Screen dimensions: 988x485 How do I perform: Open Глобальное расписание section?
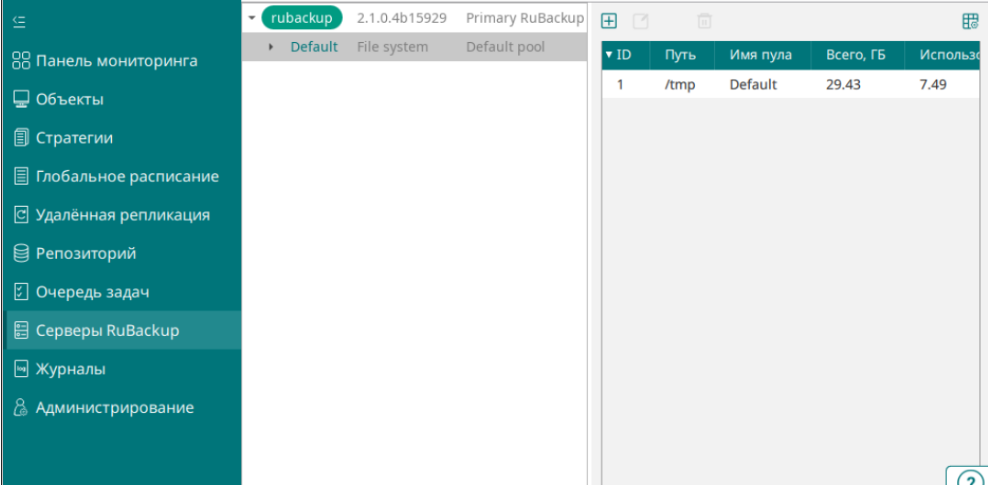(x=127, y=176)
